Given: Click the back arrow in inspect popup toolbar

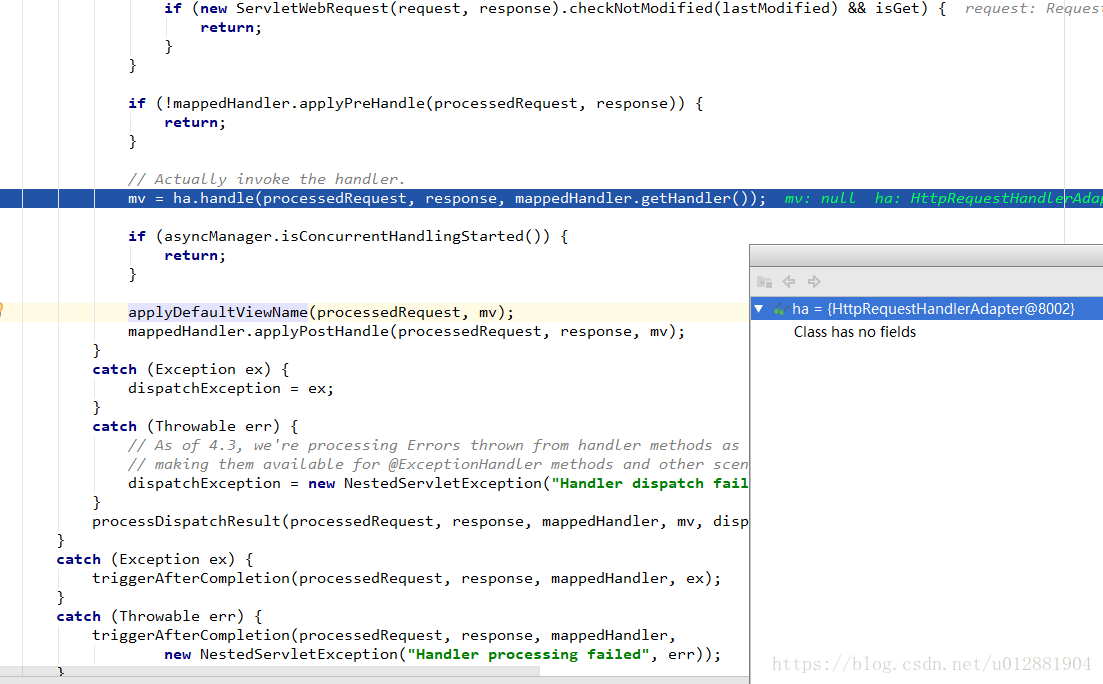Looking at the screenshot, I should 789,281.
